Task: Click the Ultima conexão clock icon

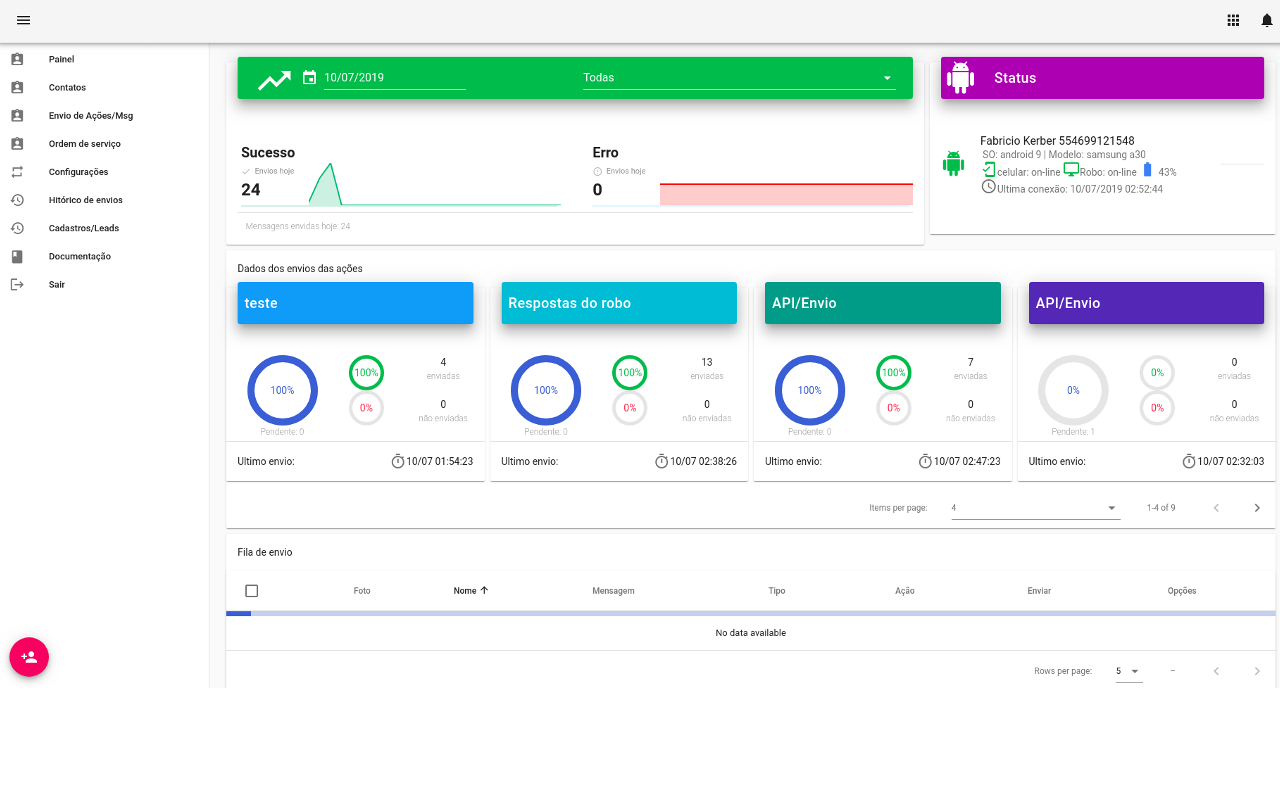Action: (x=989, y=187)
